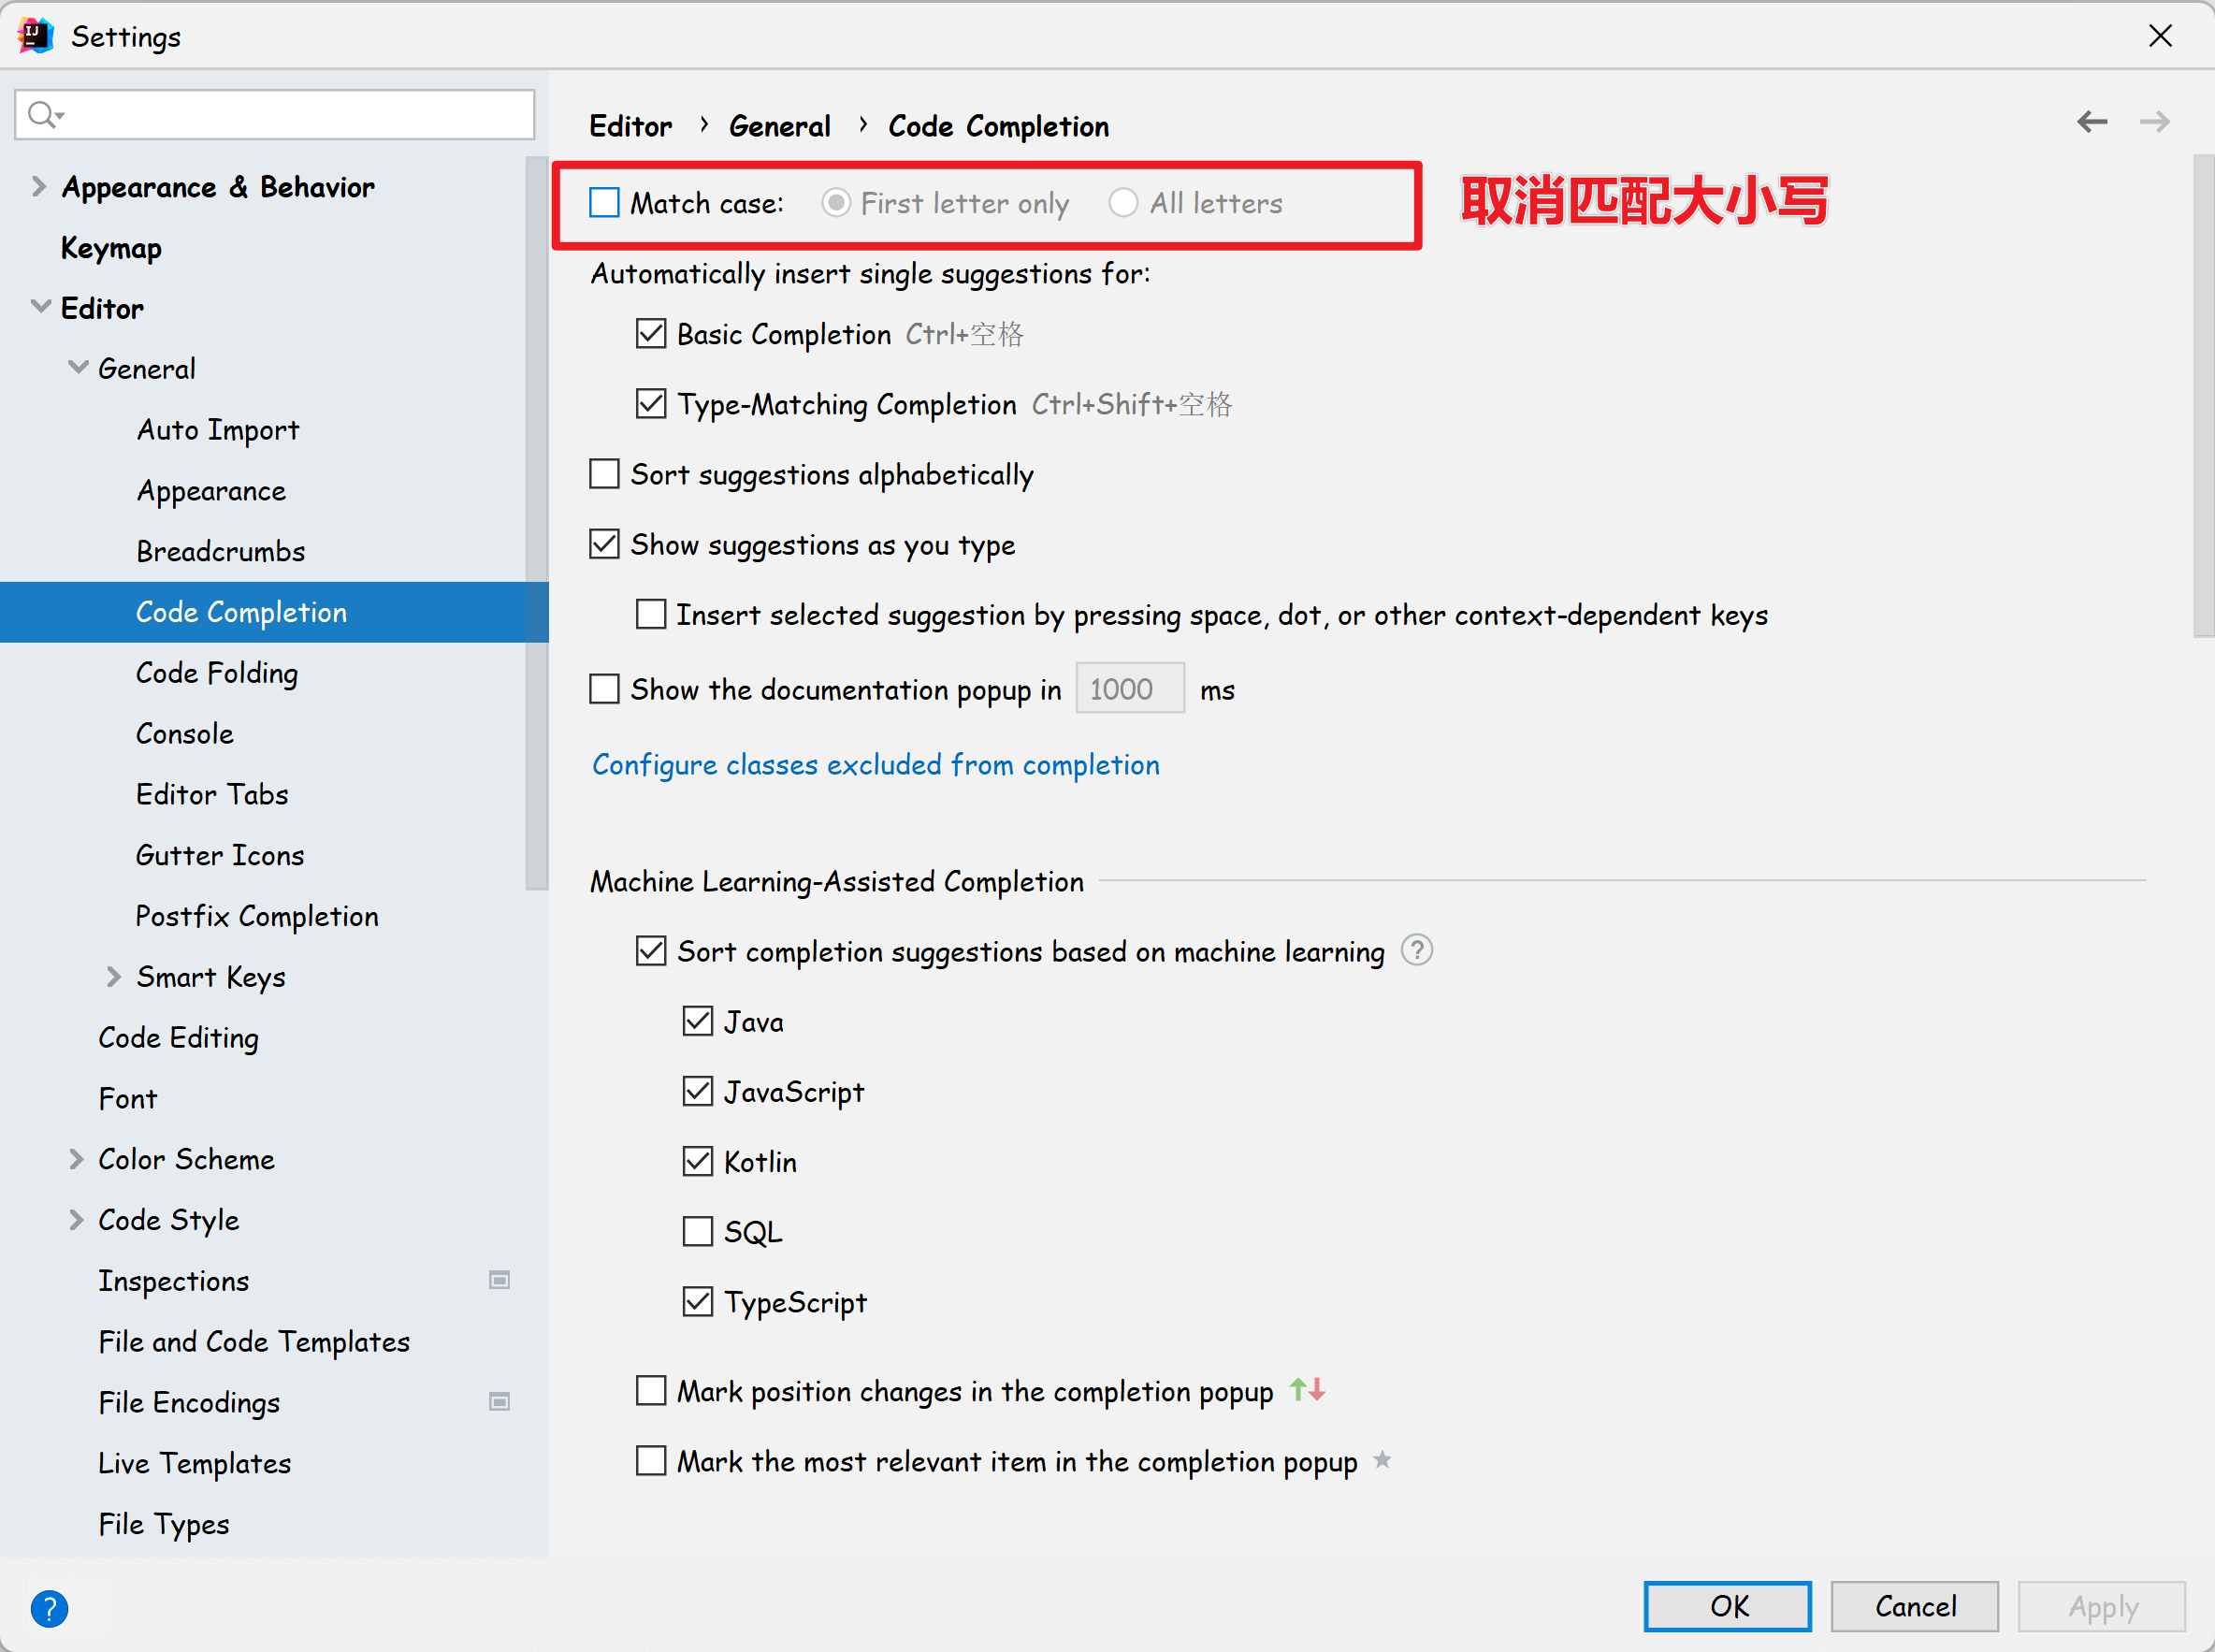Select Code Folding in the tree
Image resolution: width=2215 pixels, height=1652 pixels.
(x=216, y=673)
